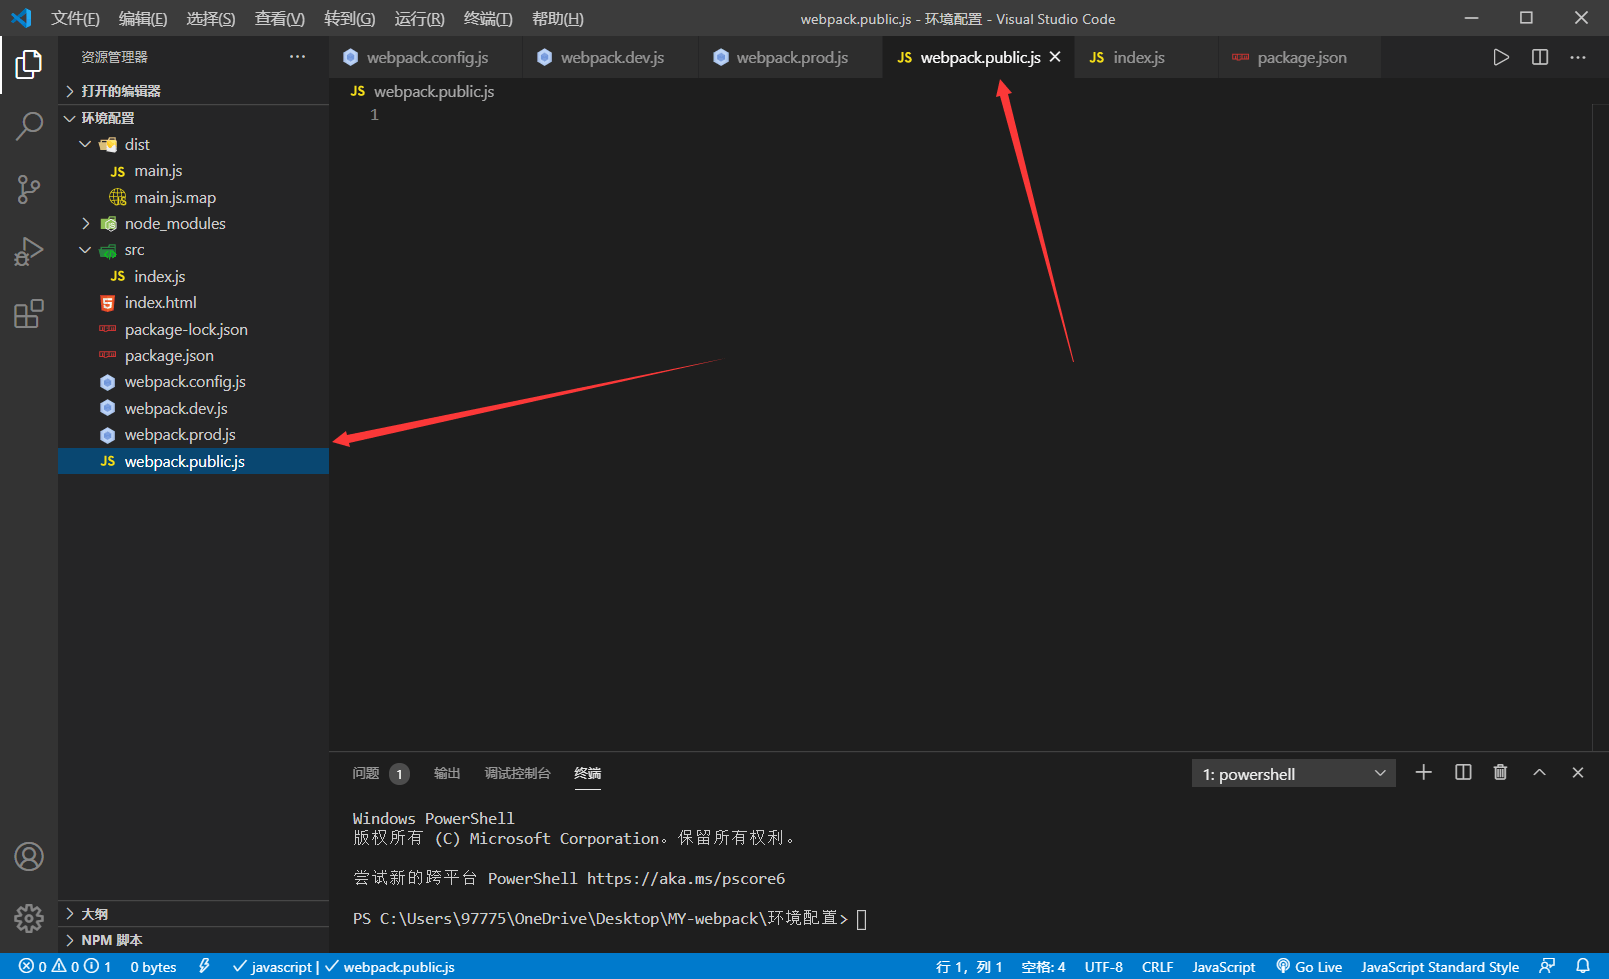Switch to webpack.config.js editor tab

pos(425,57)
